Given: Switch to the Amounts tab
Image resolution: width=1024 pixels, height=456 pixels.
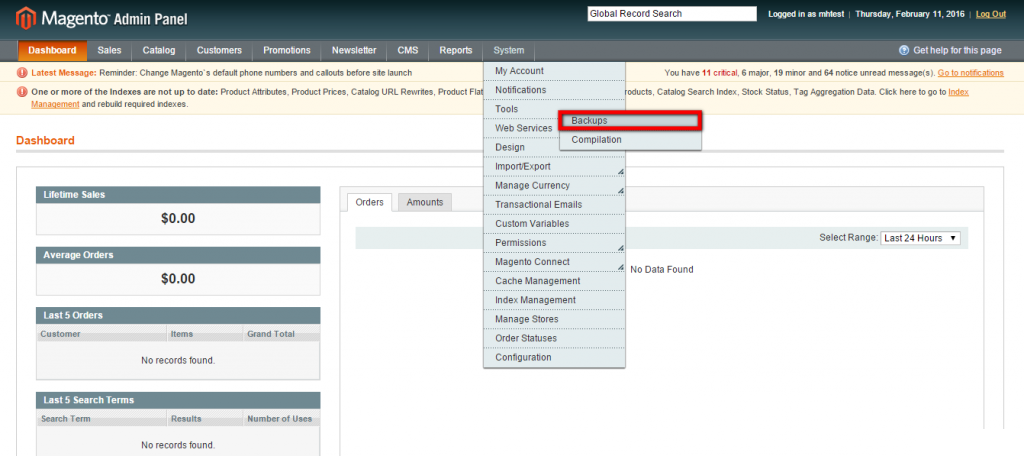Looking at the screenshot, I should coord(424,203).
